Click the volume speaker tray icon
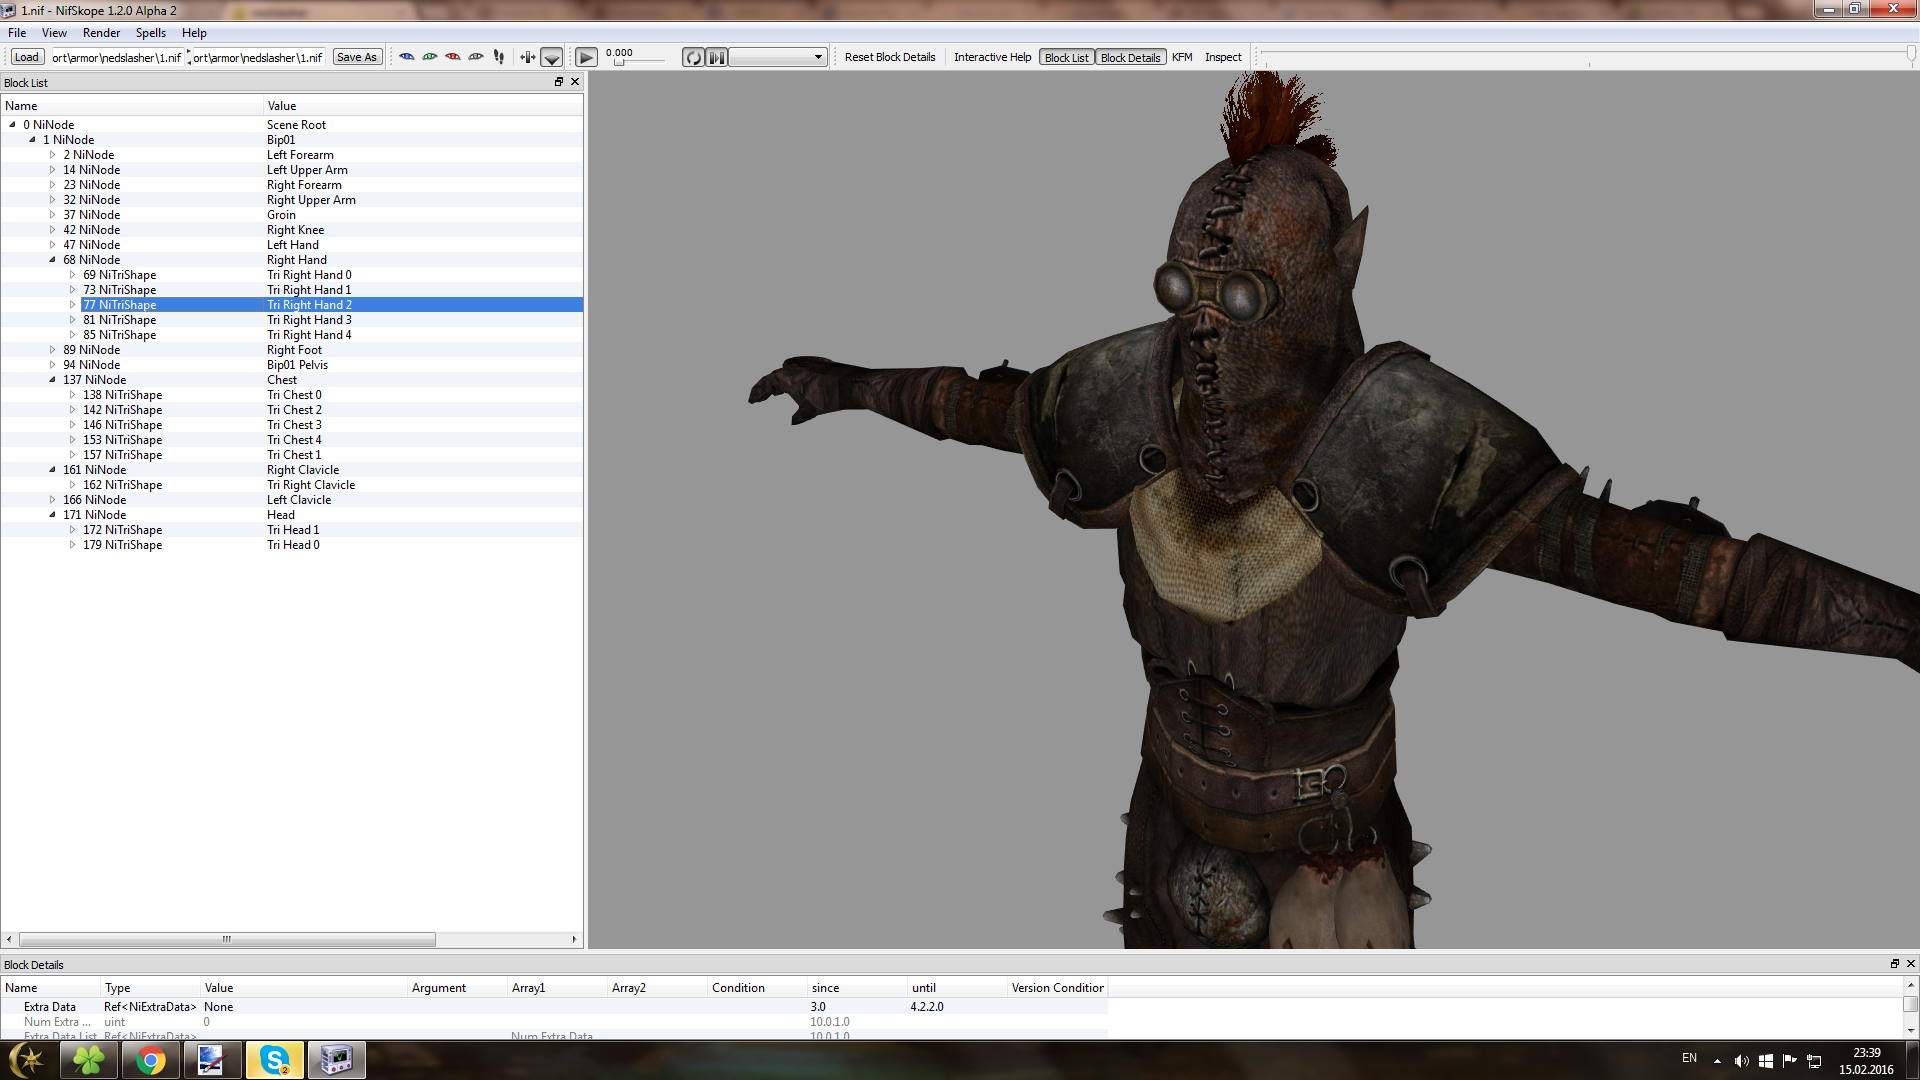 click(x=1741, y=1061)
